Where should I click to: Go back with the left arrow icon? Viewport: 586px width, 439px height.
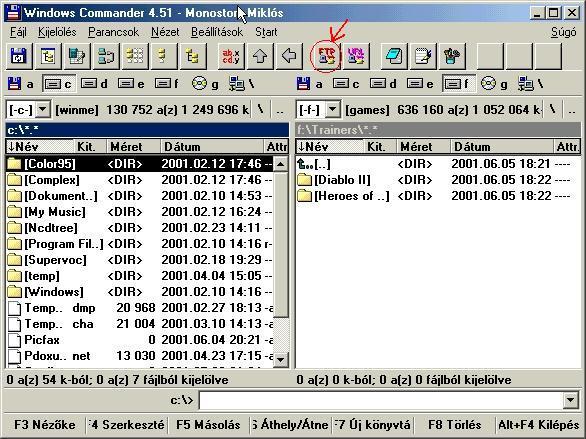[x=289, y=56]
